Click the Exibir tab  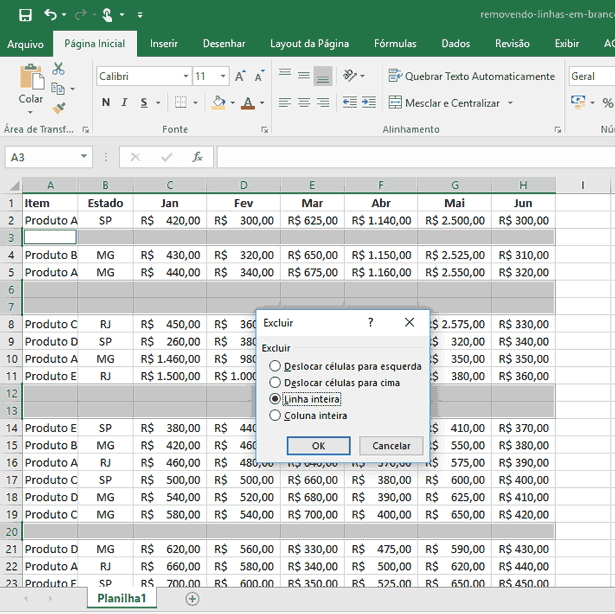(x=567, y=44)
